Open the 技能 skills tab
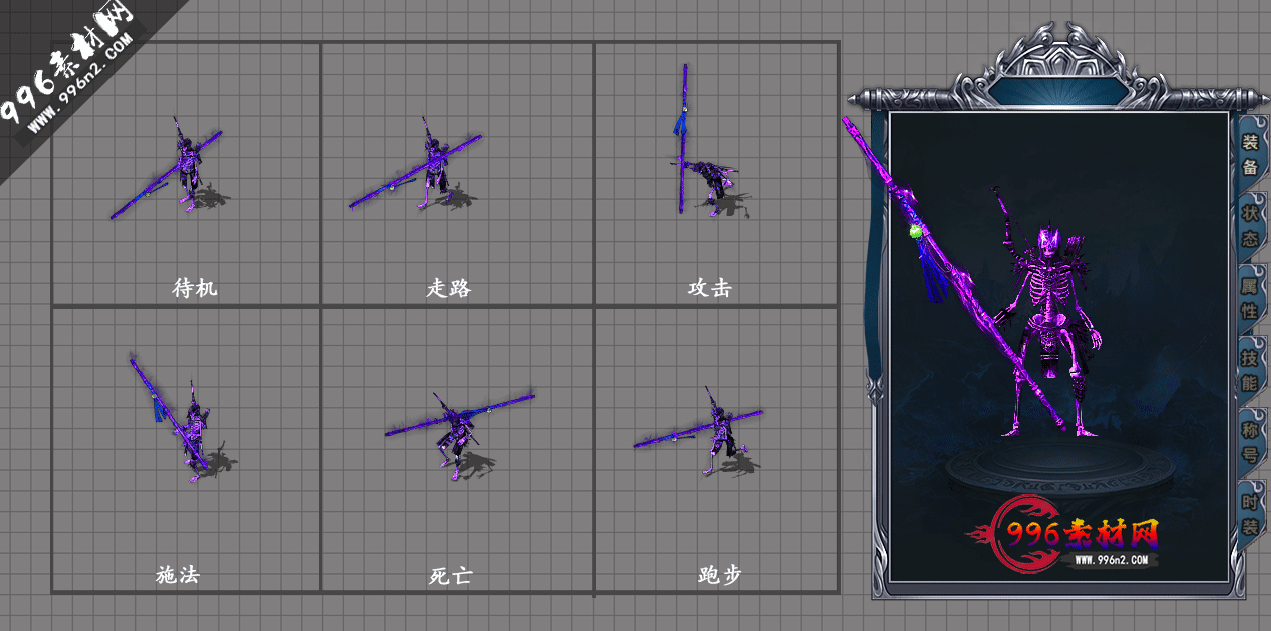This screenshot has height=631, width=1271. pyautogui.click(x=1250, y=370)
